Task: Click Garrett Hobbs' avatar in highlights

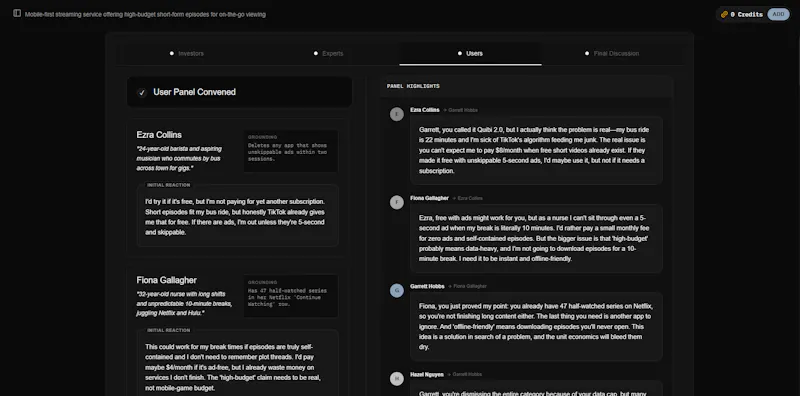Action: (397, 291)
